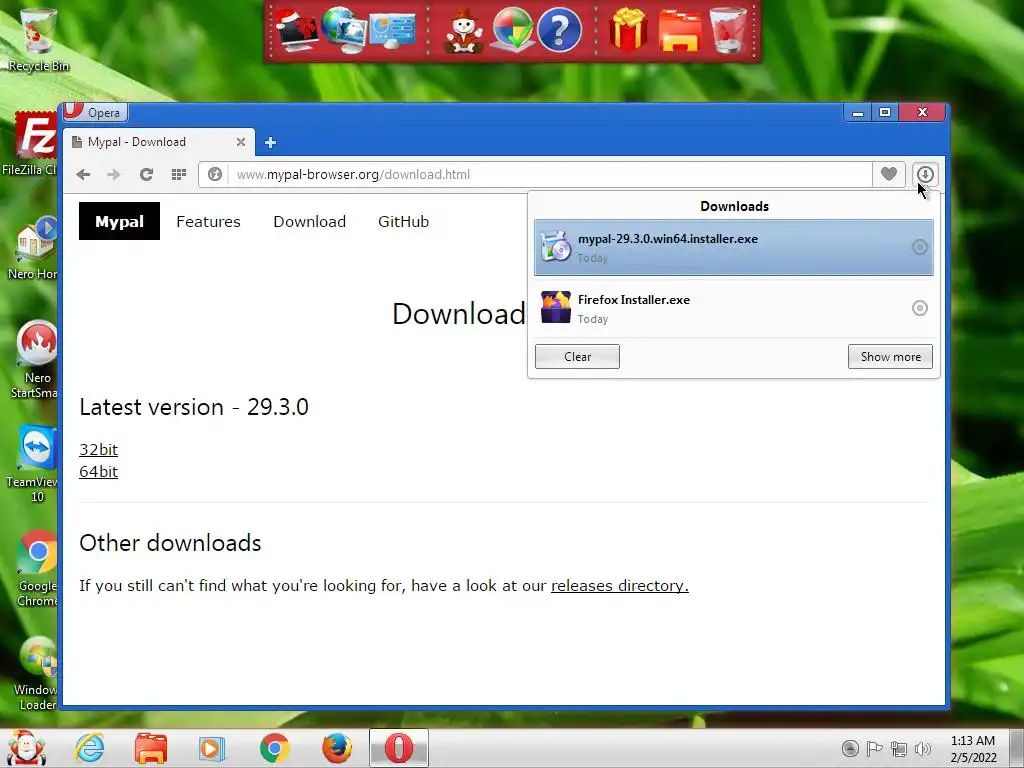
Task: Show hidden tray icons arrow
Action: [x=850, y=748]
